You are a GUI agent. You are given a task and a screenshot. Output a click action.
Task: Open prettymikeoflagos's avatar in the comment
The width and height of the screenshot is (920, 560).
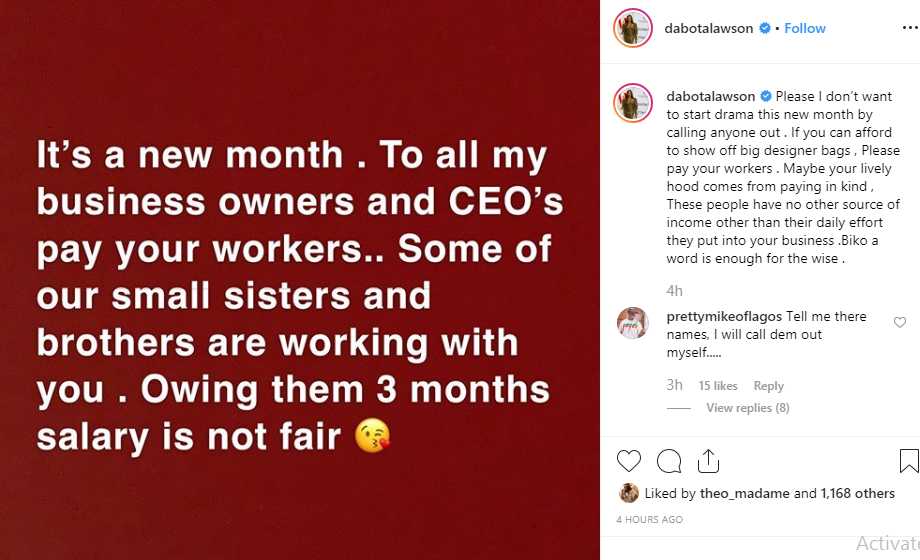coord(632,323)
